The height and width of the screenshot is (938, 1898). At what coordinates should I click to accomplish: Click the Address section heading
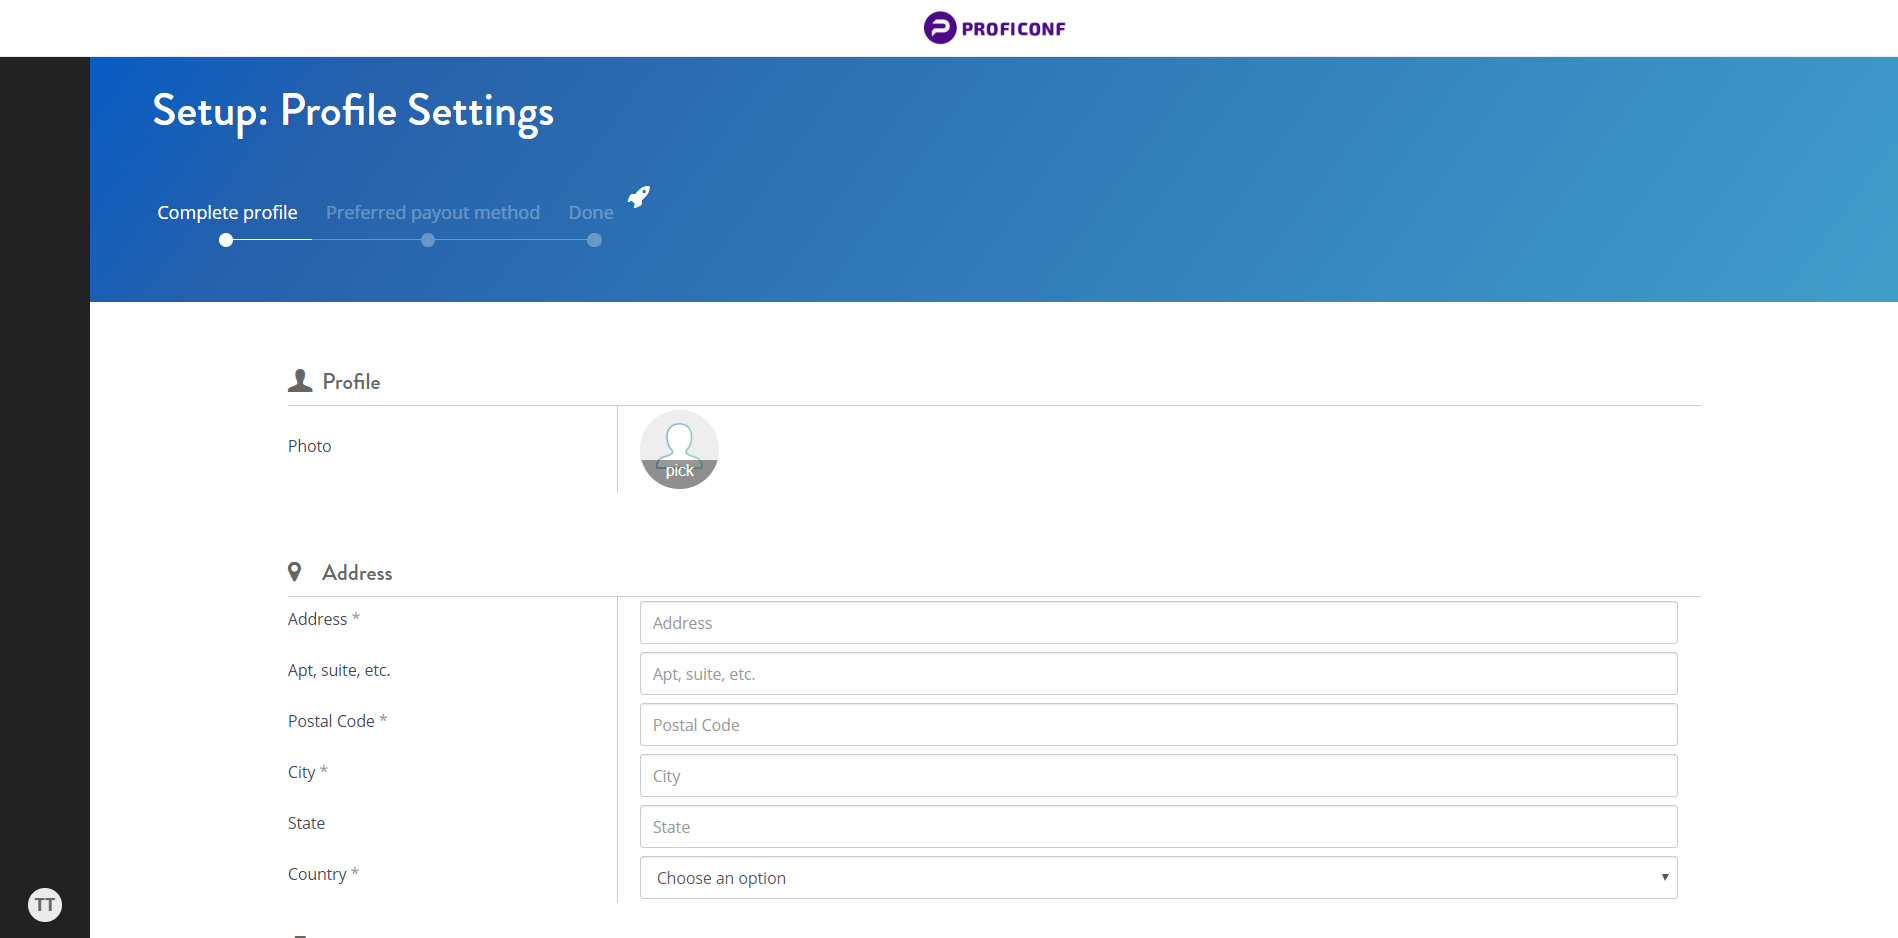point(357,573)
